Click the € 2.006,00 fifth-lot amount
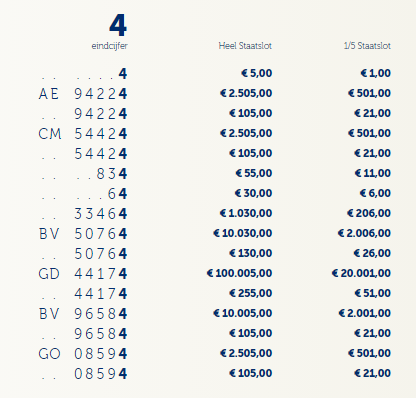Image resolution: width=416 pixels, height=398 pixels. [364, 233]
